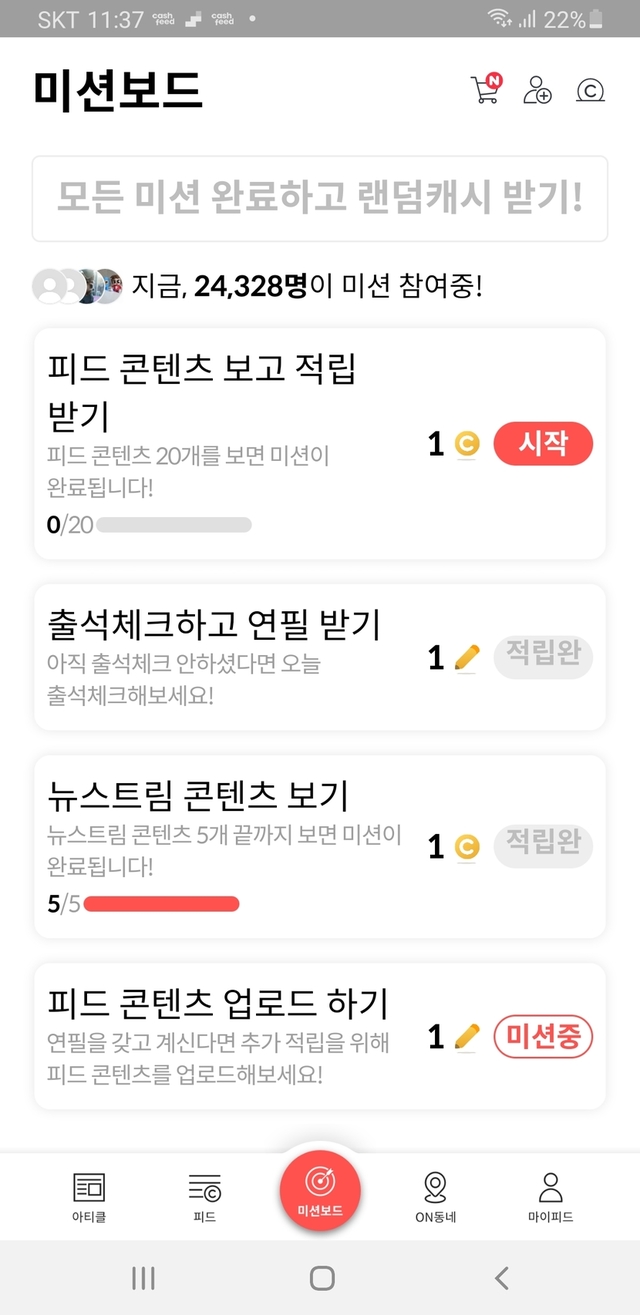Viewport: 640px width, 1315px height.
Task: Open the 아티클 tab
Action: (88, 1197)
